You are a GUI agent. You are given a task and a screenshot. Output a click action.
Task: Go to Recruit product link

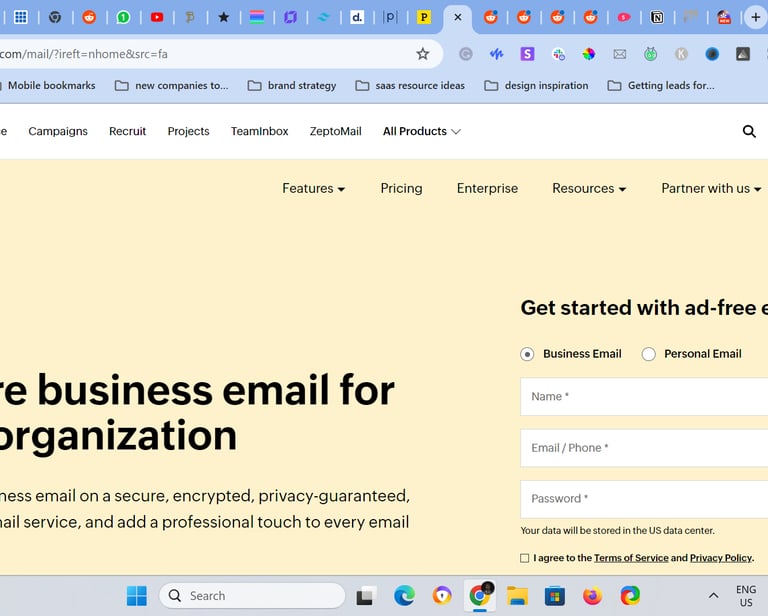(127, 131)
